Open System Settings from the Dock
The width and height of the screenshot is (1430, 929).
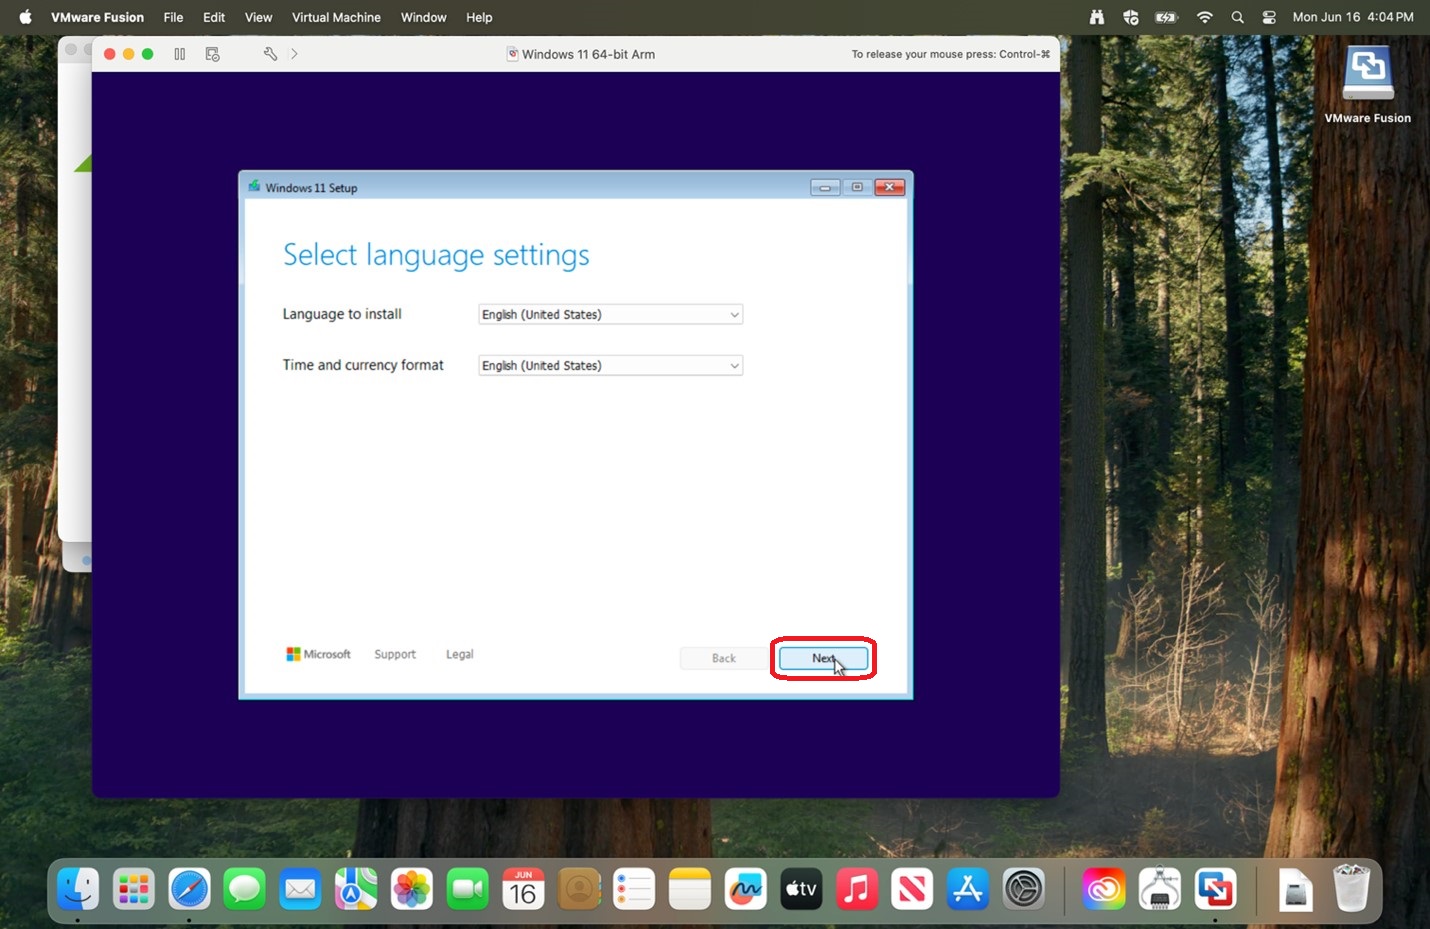pyautogui.click(x=1023, y=889)
